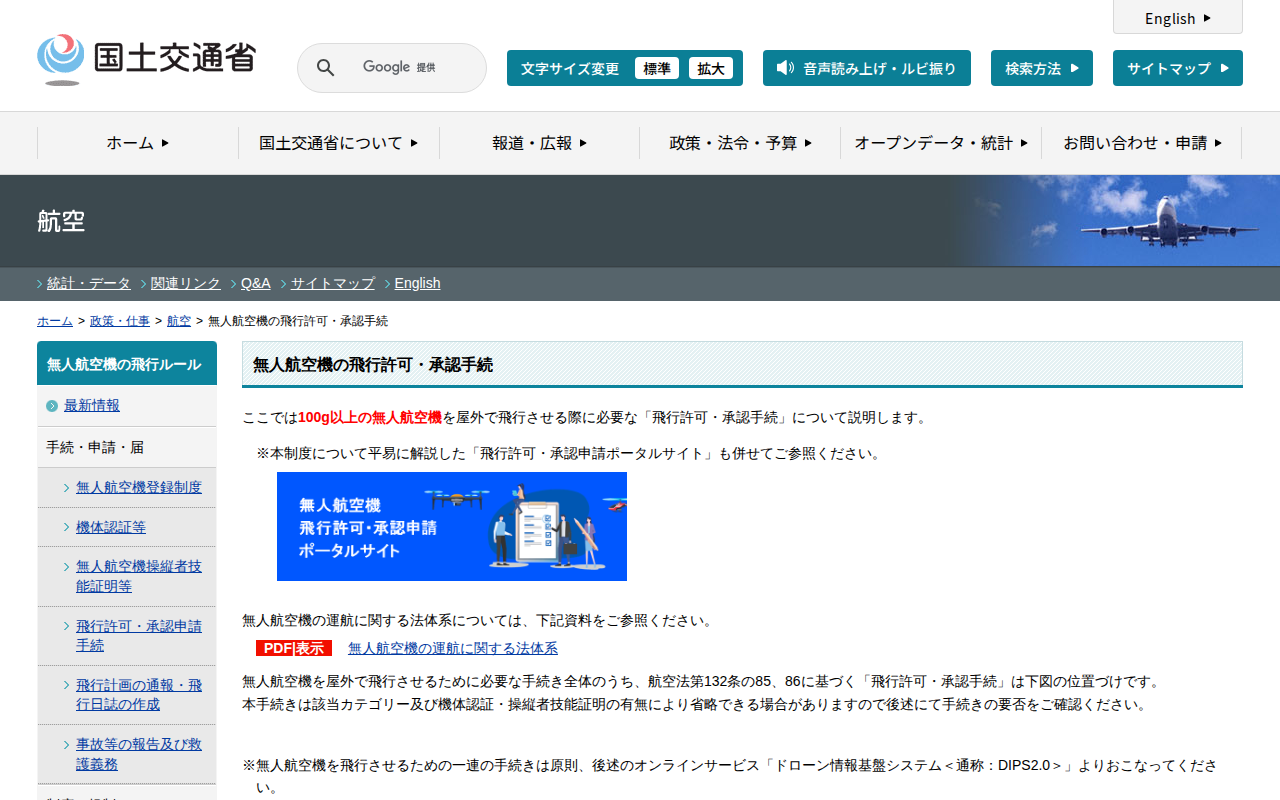Image resolution: width=1280 pixels, height=800 pixels.
Task: Open the ホーム menu
Action: [x=138, y=143]
